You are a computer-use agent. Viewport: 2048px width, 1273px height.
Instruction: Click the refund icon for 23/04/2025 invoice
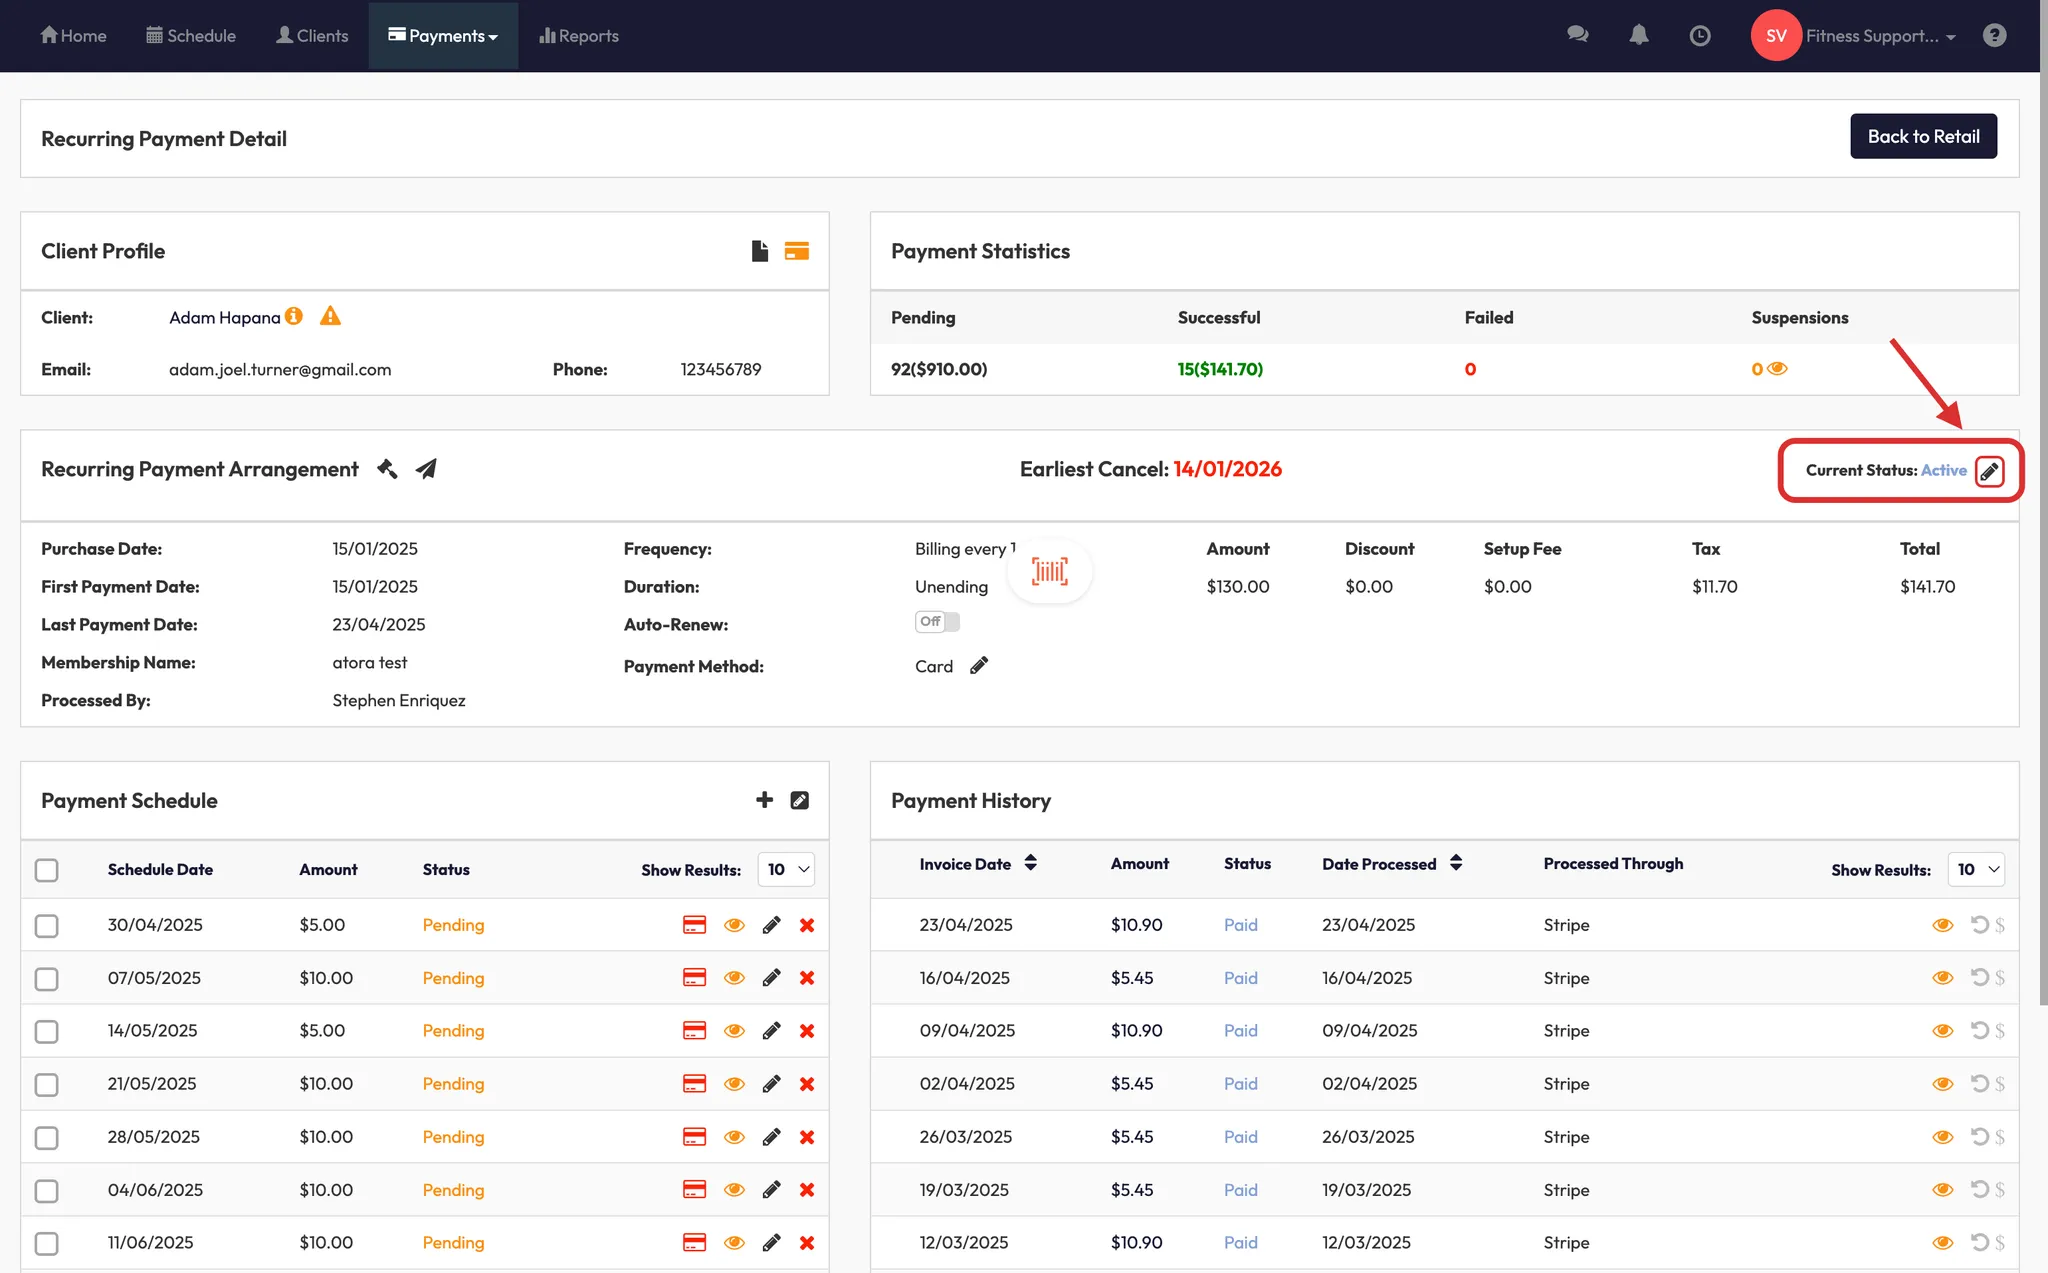tap(1979, 925)
